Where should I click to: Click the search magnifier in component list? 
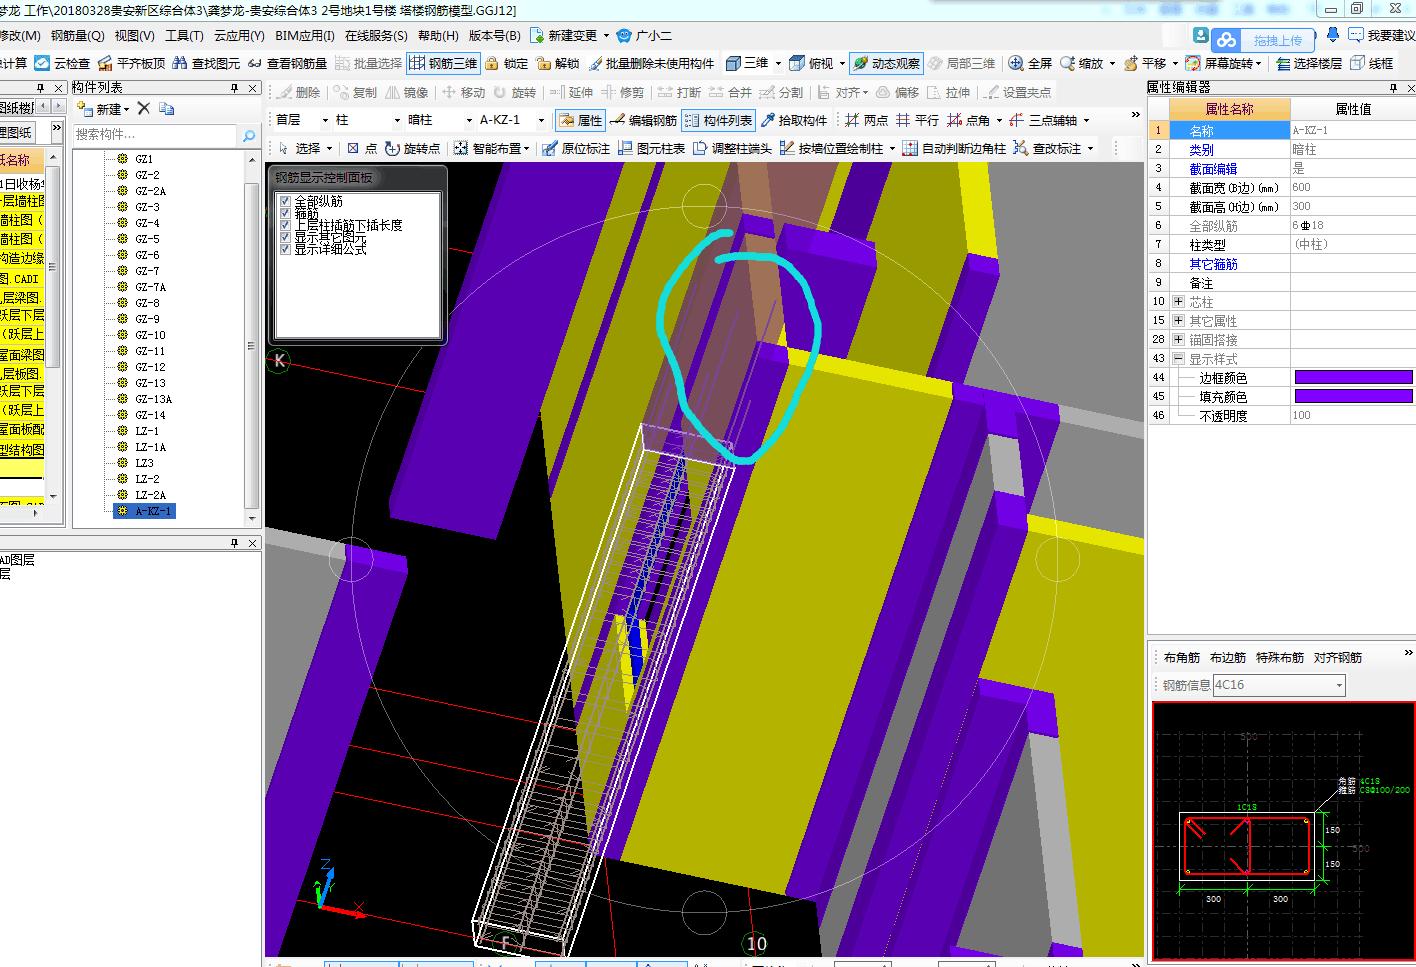248,135
